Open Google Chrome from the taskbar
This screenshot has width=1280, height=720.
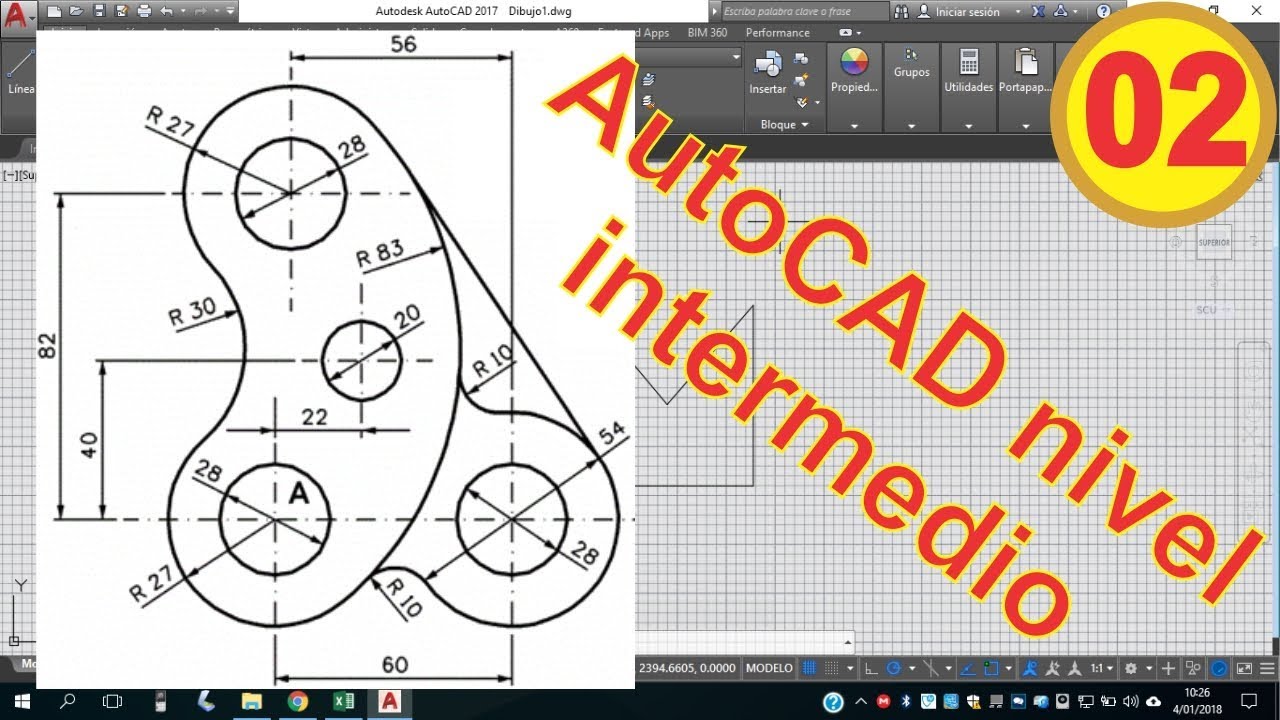(297, 701)
